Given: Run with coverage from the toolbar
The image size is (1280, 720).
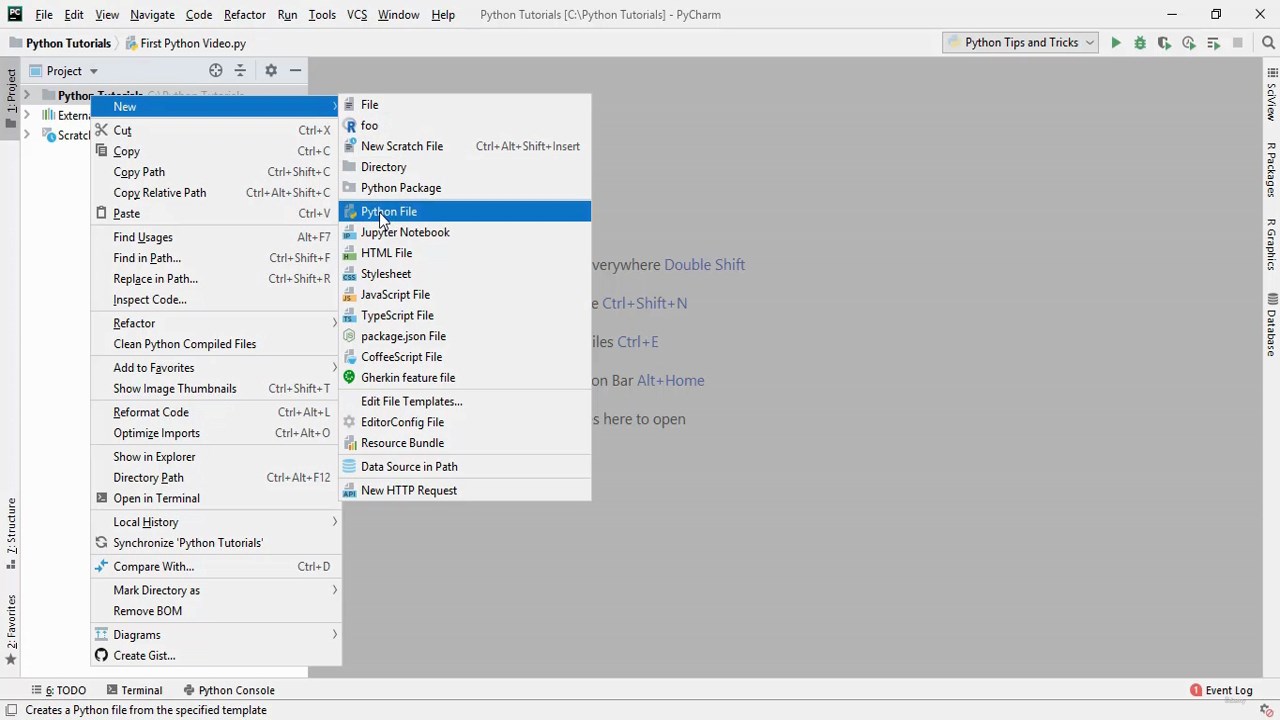Looking at the screenshot, I should [x=1164, y=43].
